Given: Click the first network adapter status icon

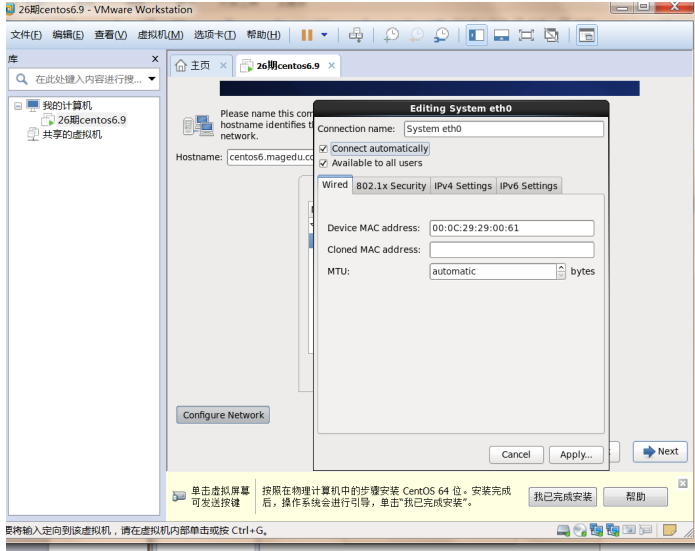Looking at the screenshot, I should tap(596, 530).
